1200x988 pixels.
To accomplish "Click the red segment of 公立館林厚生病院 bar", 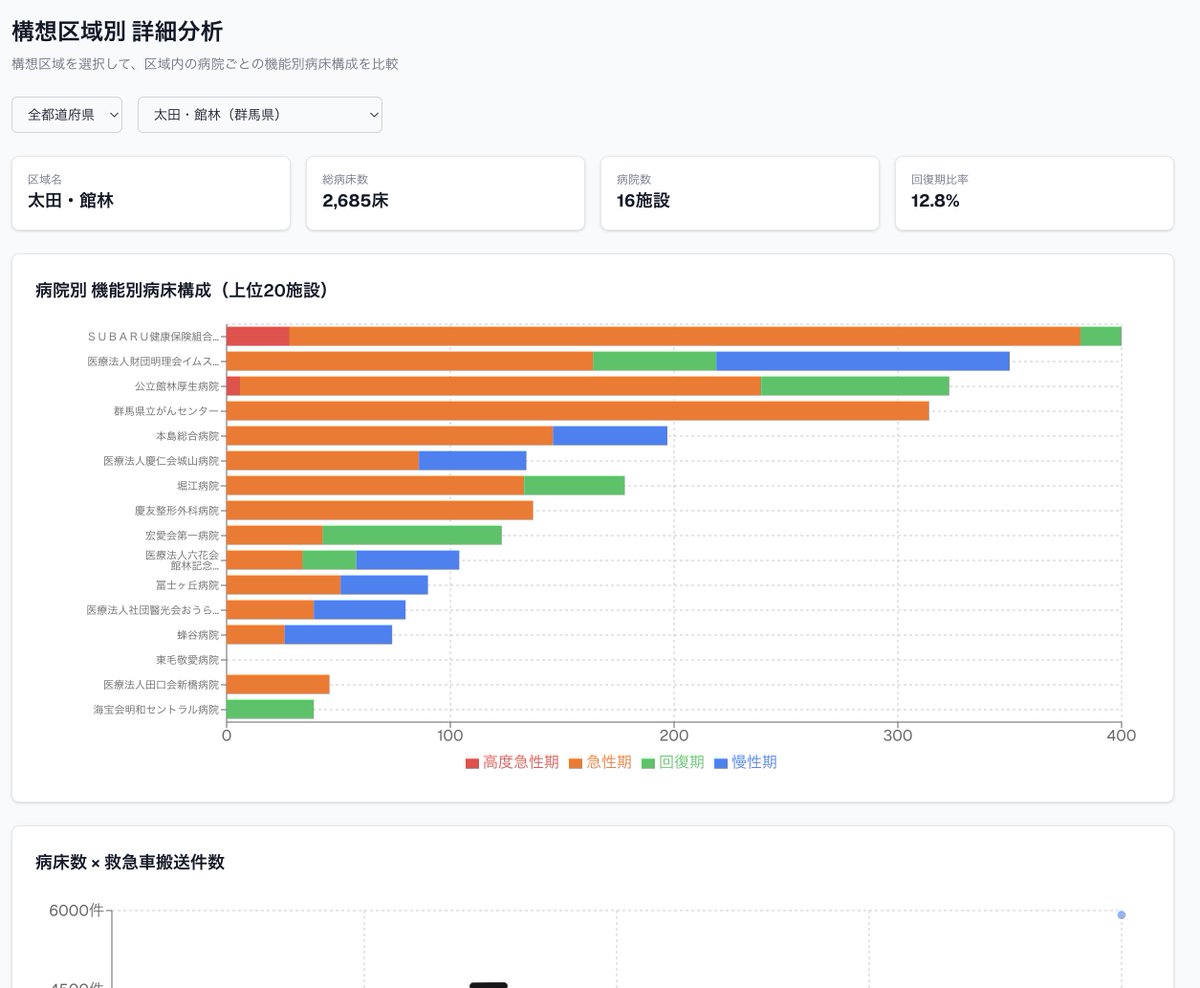I will pyautogui.click(x=234, y=386).
